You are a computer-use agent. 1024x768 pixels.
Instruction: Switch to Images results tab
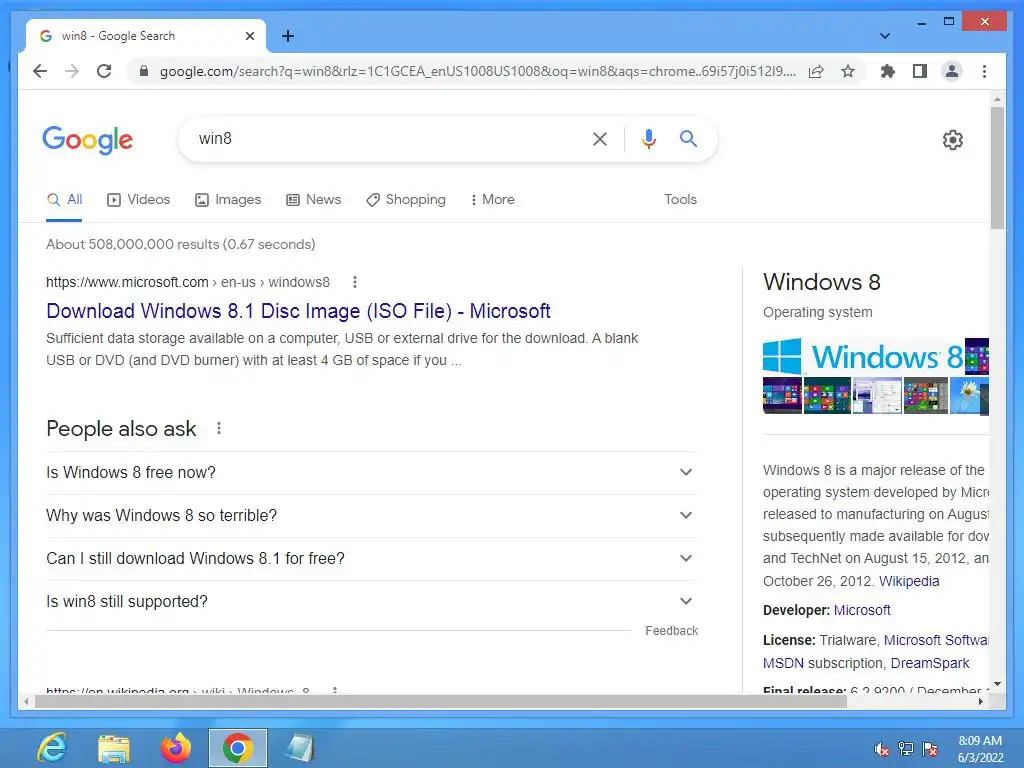point(228,200)
